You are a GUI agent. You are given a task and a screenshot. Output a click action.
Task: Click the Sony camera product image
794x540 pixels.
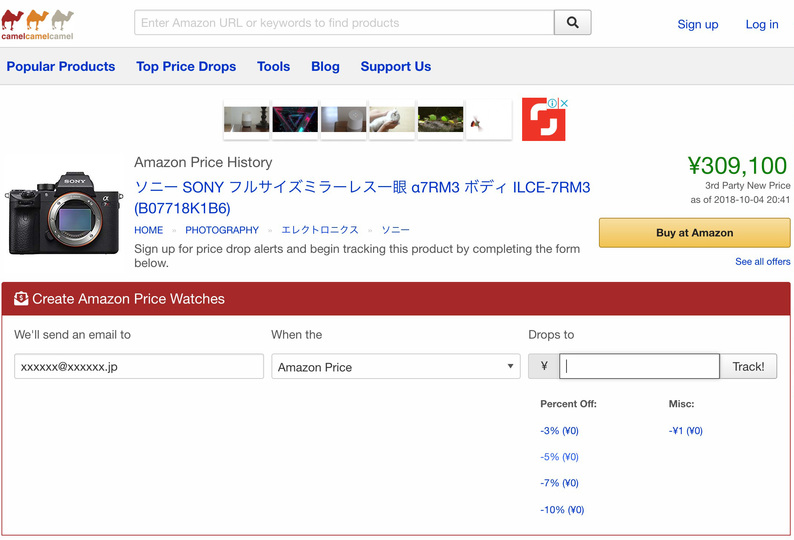click(x=64, y=213)
